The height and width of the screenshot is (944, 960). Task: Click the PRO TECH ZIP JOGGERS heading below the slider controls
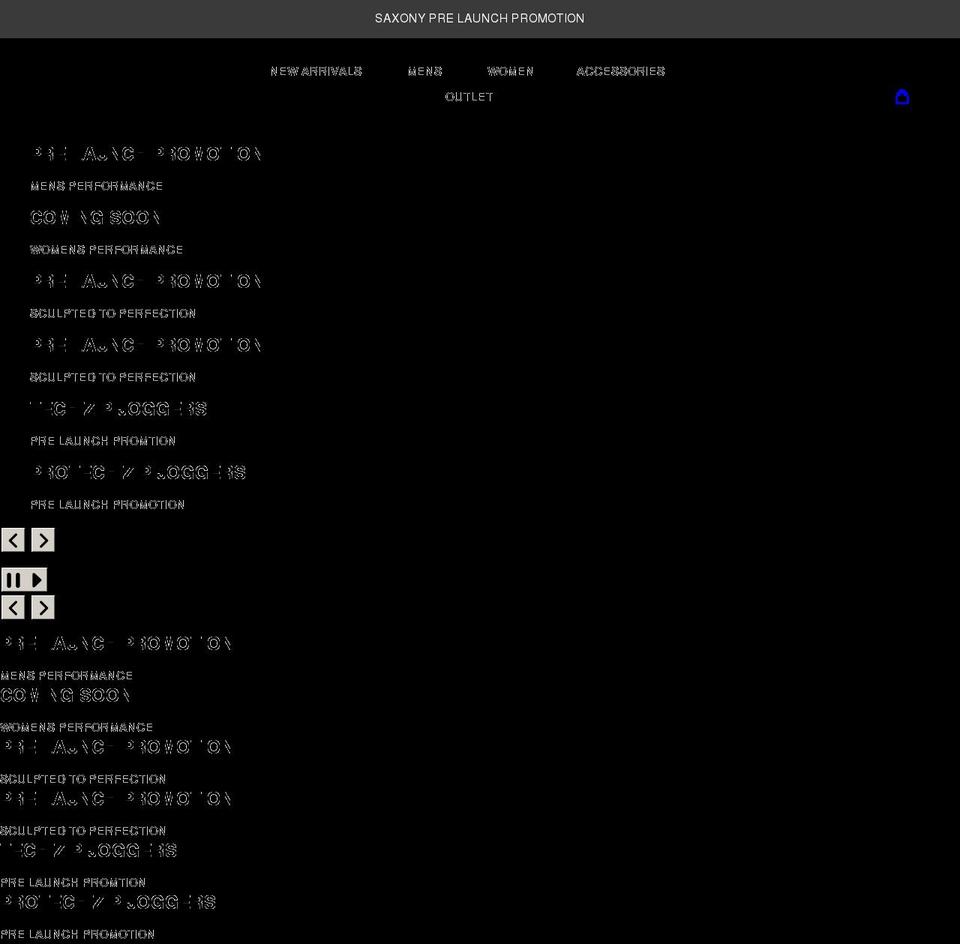pyautogui.click(x=108, y=902)
